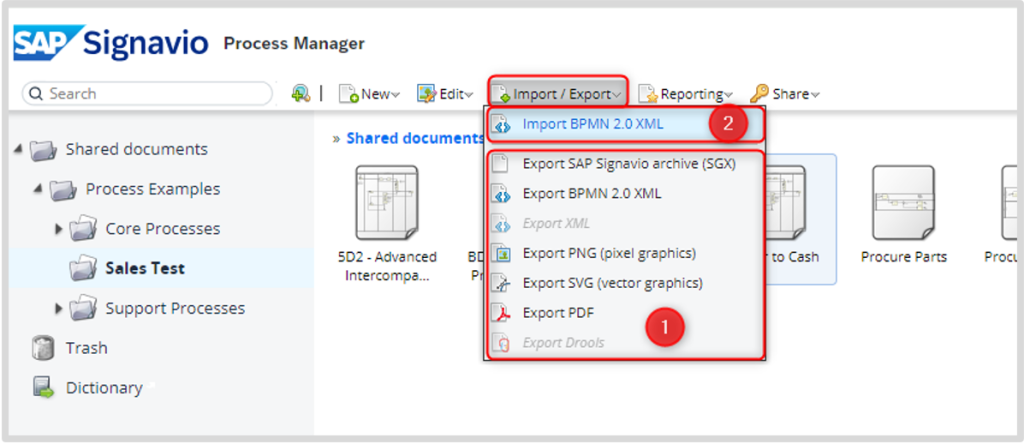Choose Export SAP Signavio archive (SGX)
This screenshot has width=1024, height=444.
click(x=625, y=164)
